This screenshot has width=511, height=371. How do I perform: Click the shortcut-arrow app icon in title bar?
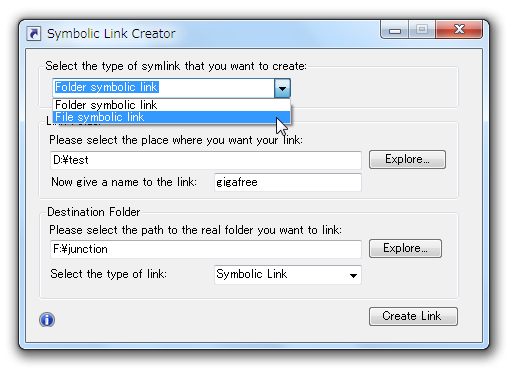tap(34, 34)
